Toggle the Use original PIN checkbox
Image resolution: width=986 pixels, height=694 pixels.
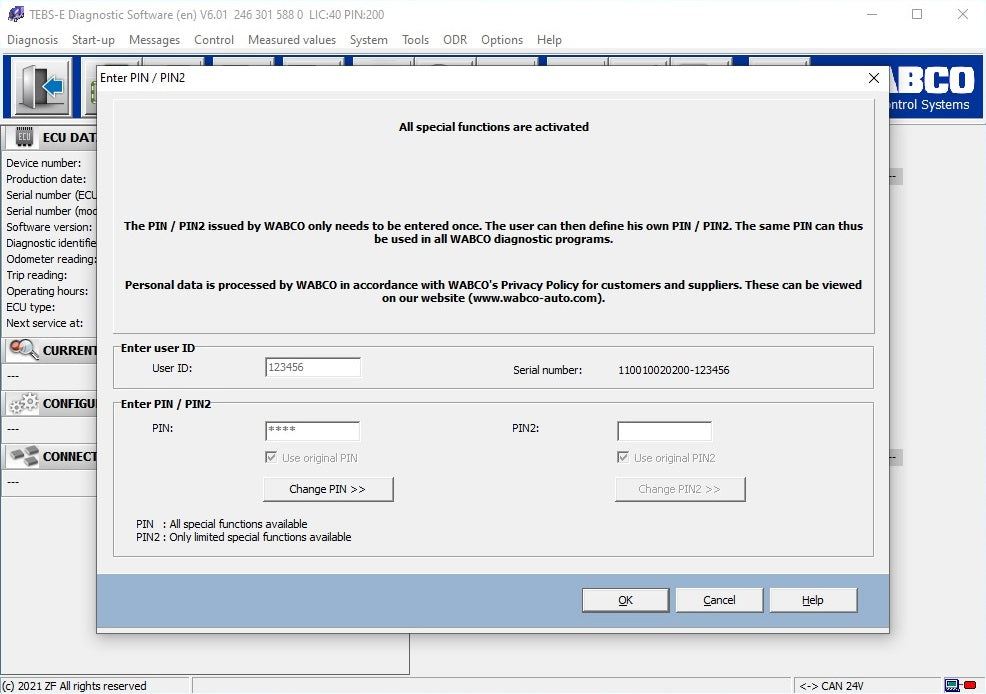coord(271,458)
